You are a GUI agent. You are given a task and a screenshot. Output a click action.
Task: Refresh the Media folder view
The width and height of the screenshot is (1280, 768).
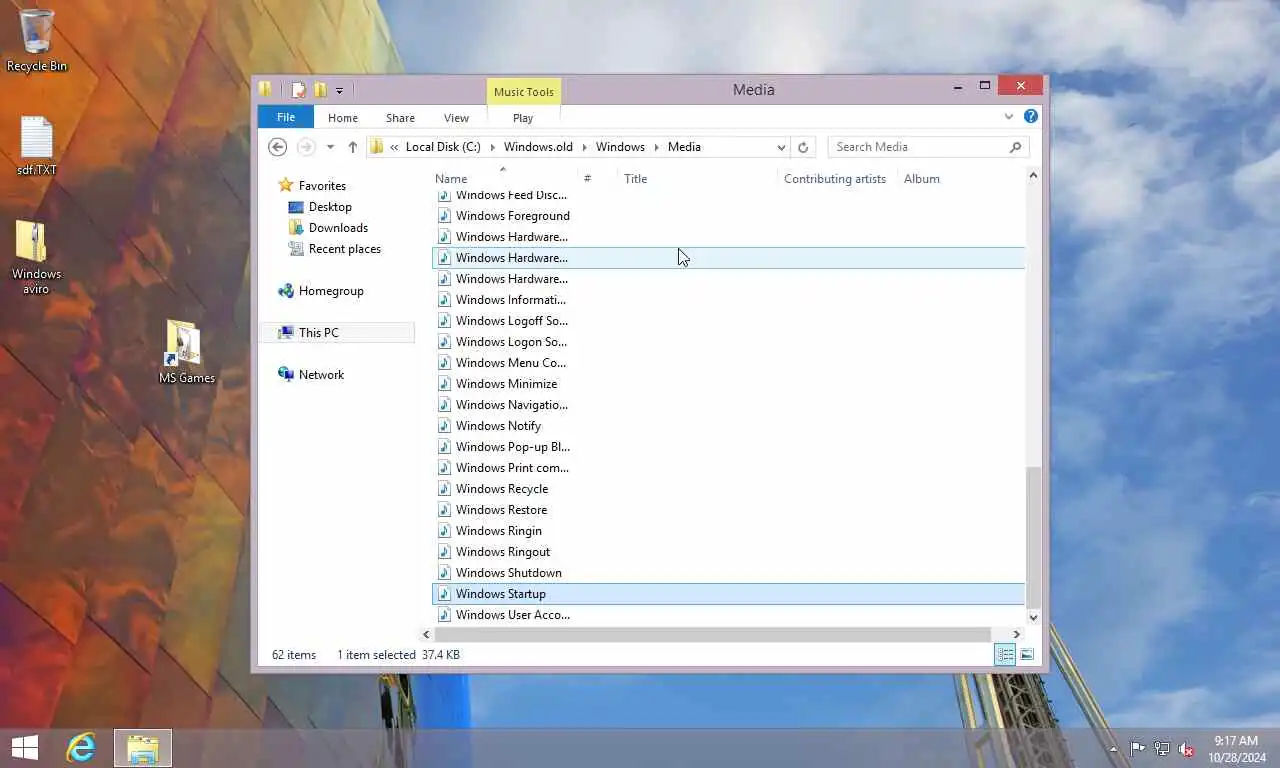click(802, 147)
